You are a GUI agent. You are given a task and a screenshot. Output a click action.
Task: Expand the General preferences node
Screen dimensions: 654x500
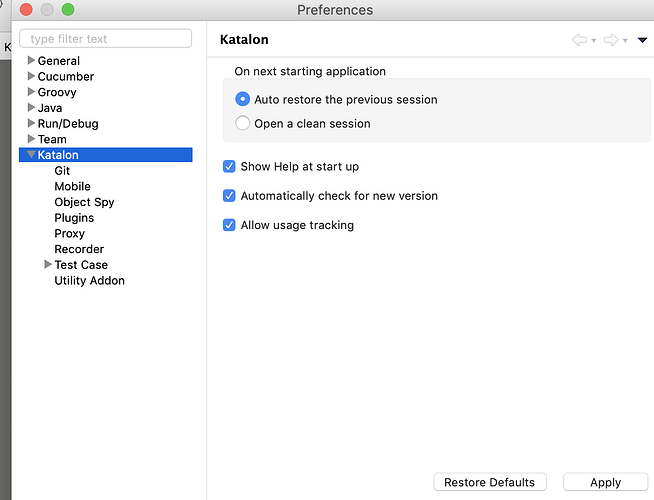31,61
